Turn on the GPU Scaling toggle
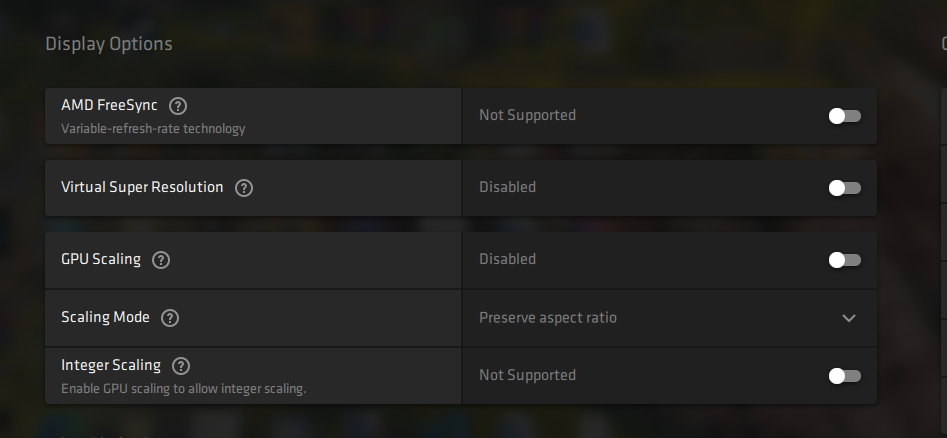 point(844,260)
